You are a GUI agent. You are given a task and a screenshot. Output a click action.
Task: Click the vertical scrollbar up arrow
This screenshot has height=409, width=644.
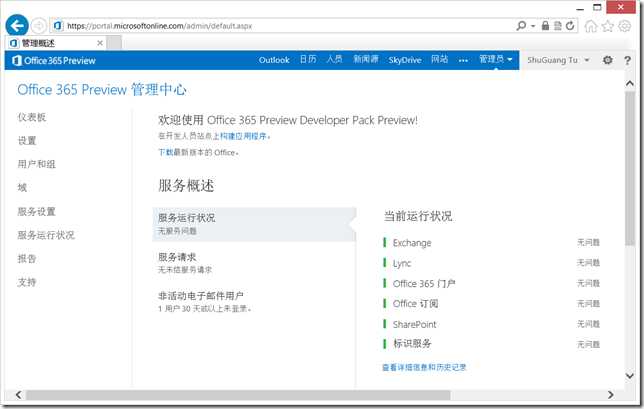[630, 83]
